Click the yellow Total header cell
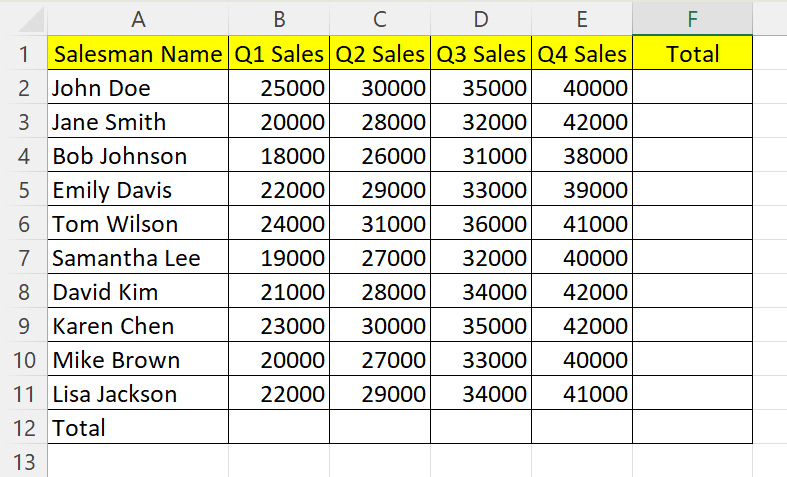787x477 pixels. coord(692,54)
